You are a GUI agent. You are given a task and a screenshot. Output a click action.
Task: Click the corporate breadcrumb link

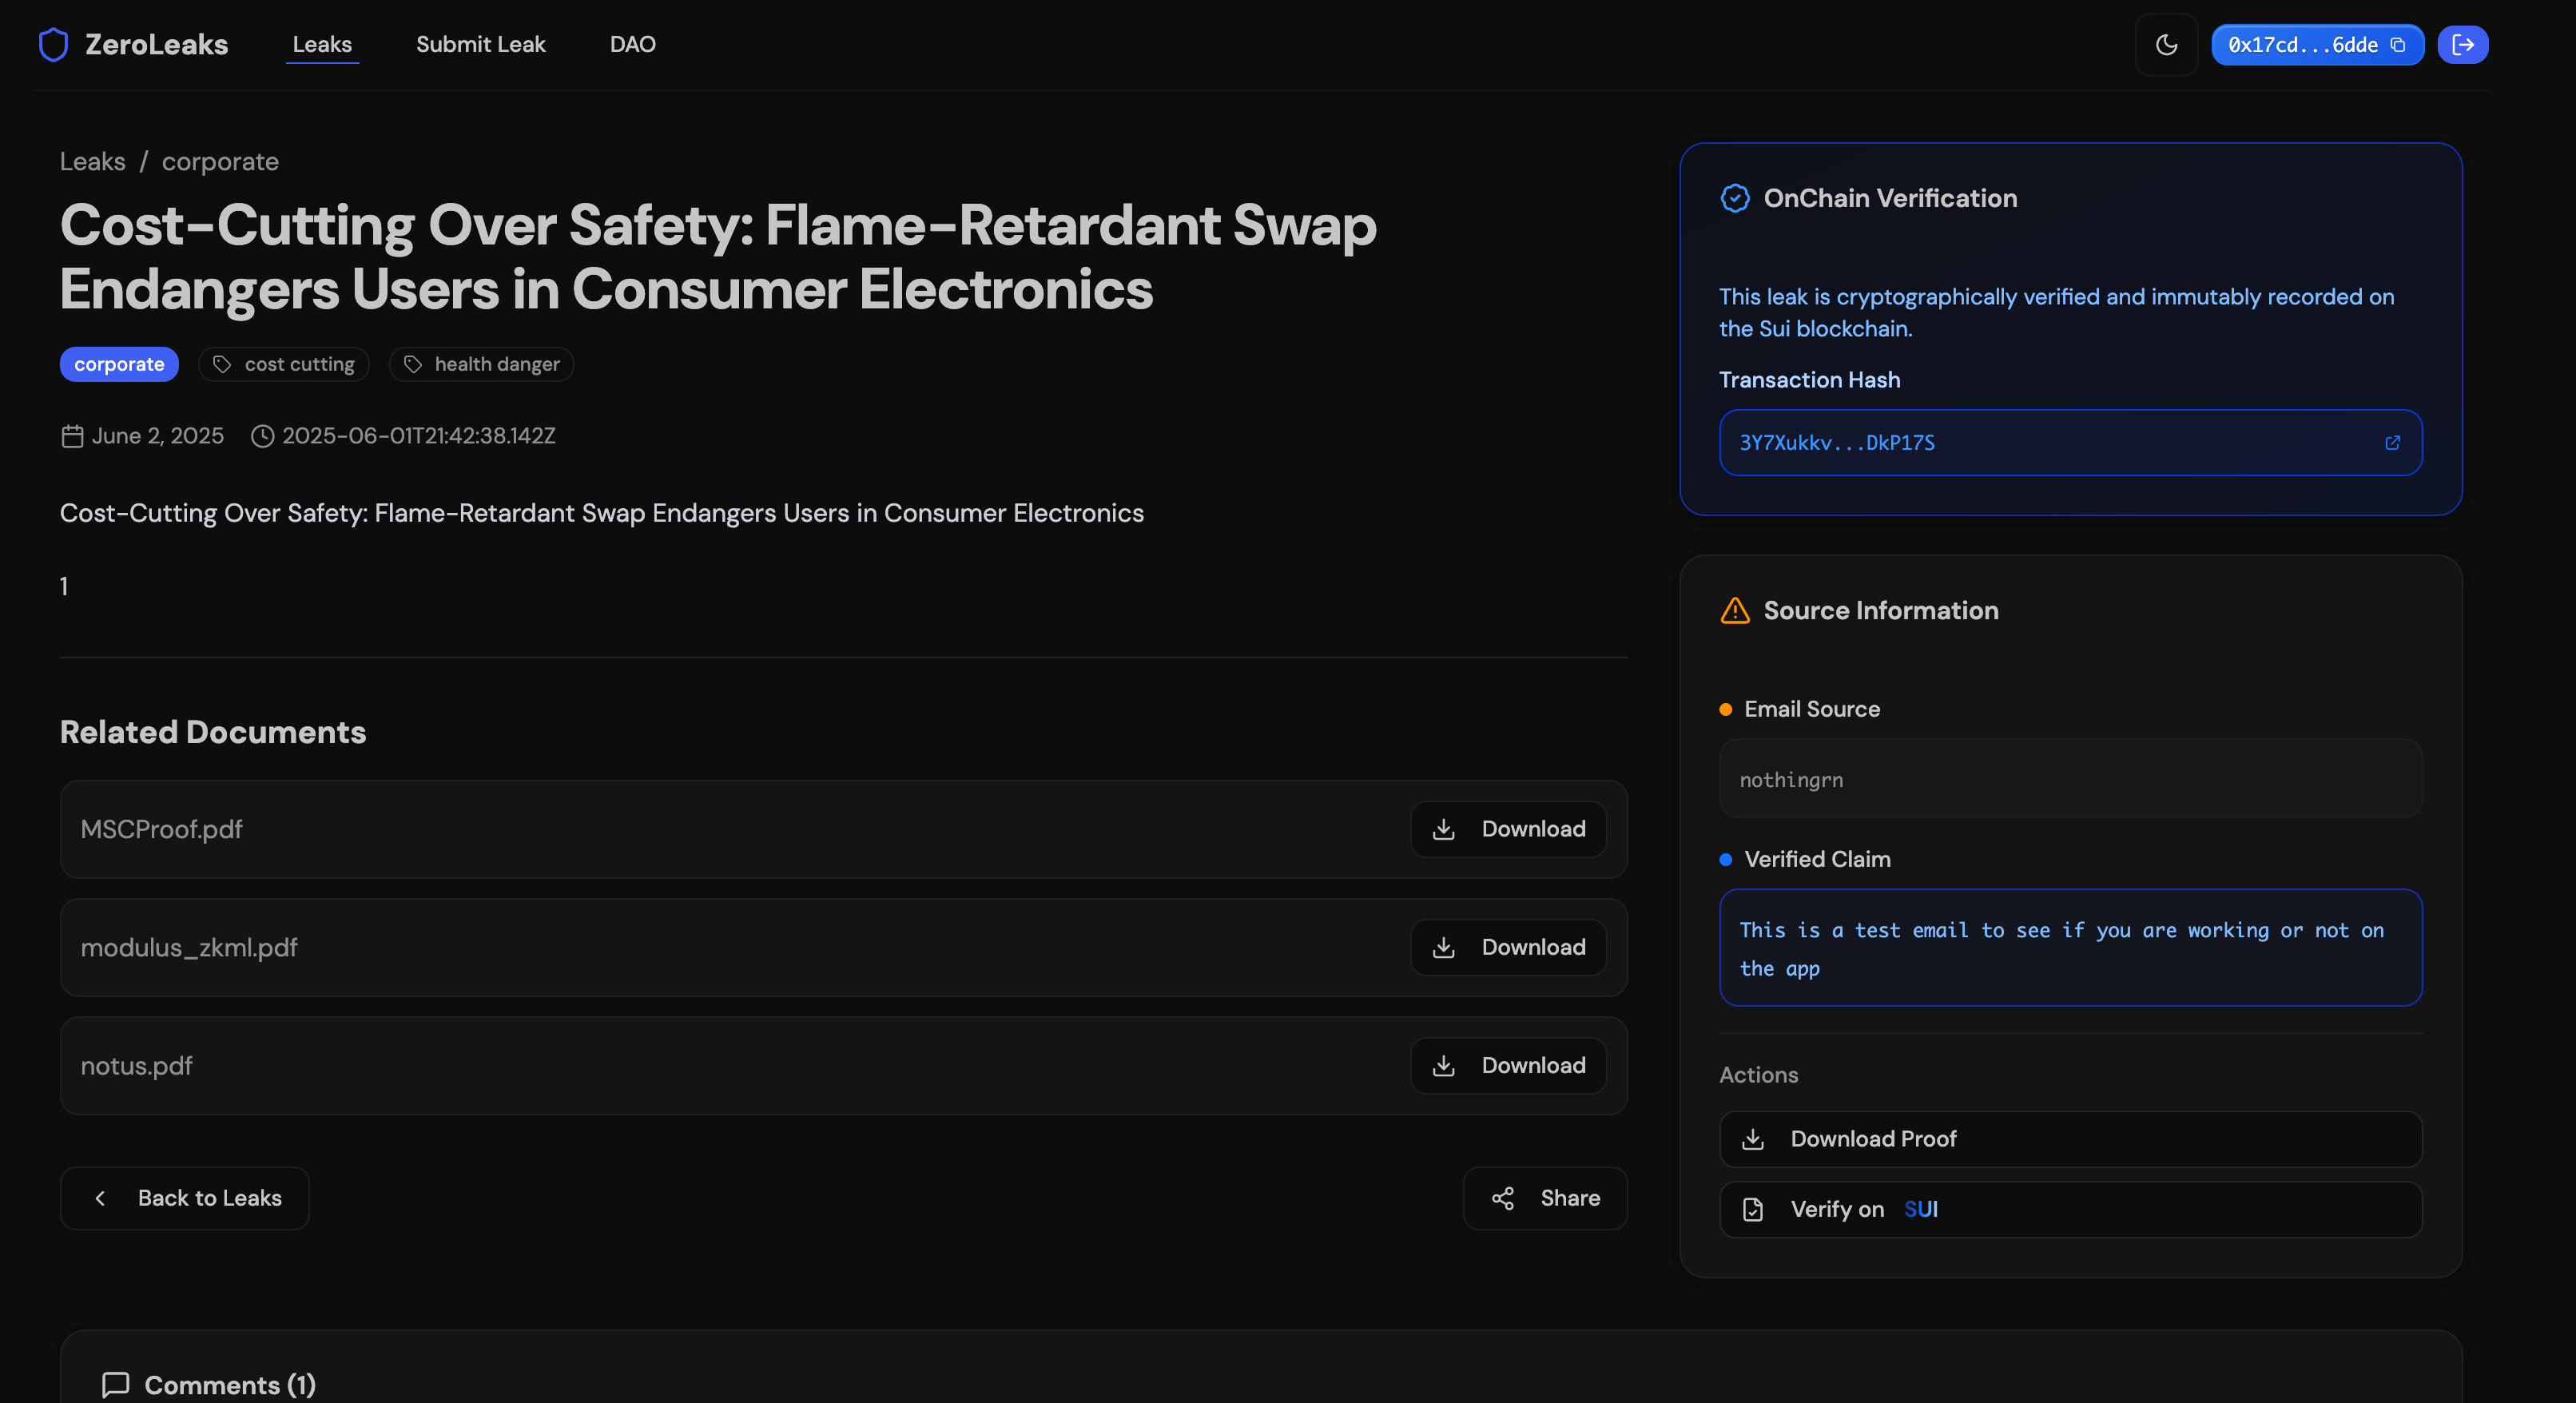click(220, 162)
